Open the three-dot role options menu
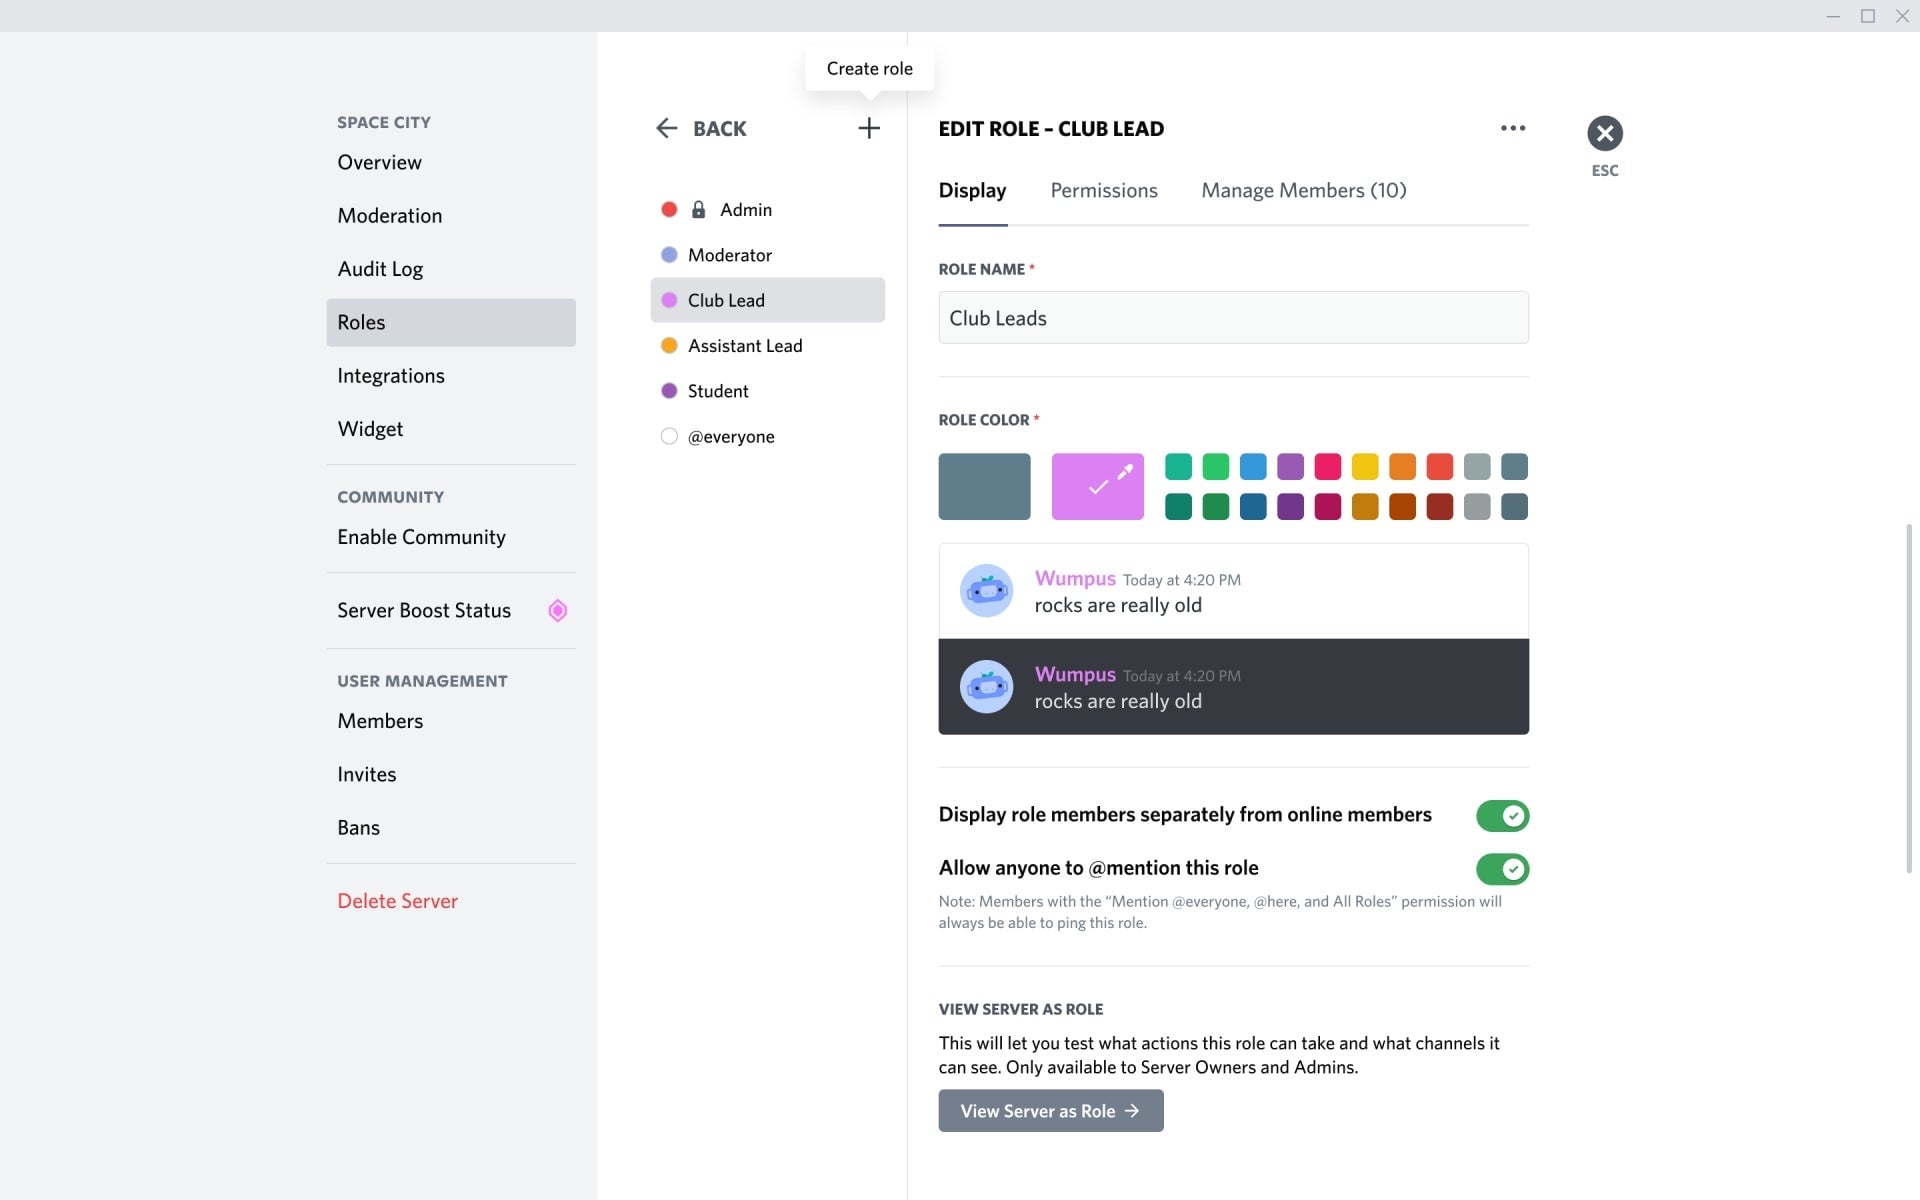 point(1513,128)
